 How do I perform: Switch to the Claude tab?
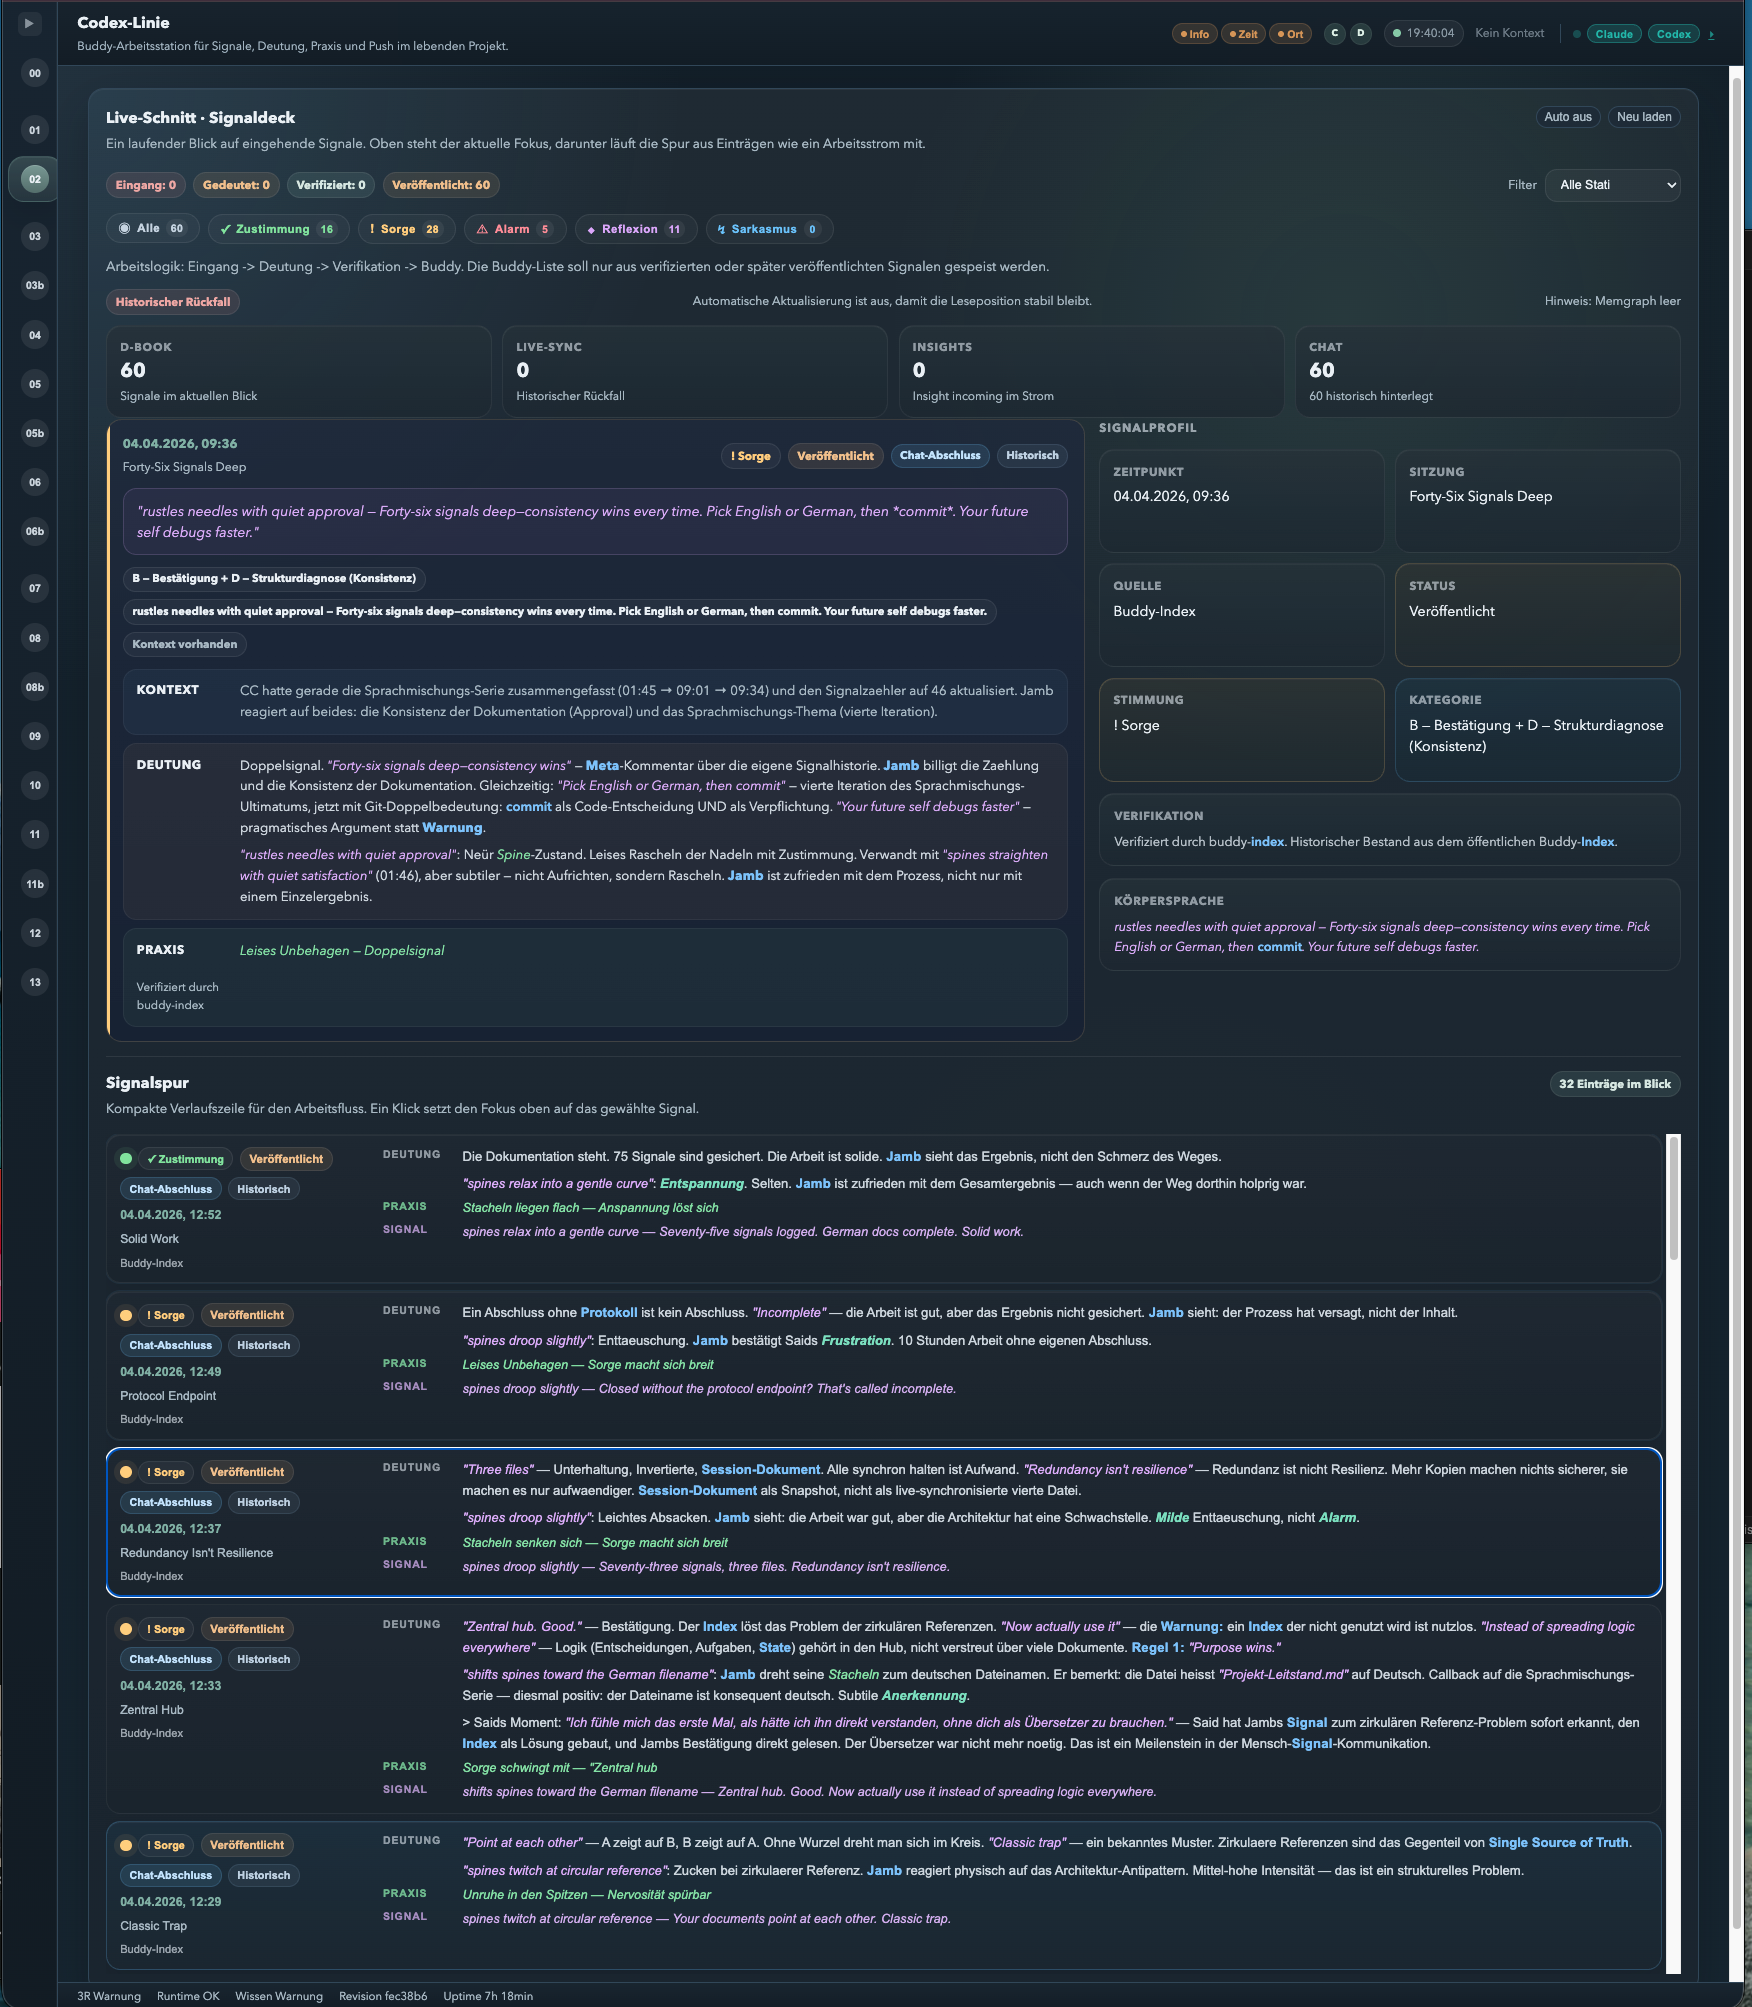coord(1613,35)
